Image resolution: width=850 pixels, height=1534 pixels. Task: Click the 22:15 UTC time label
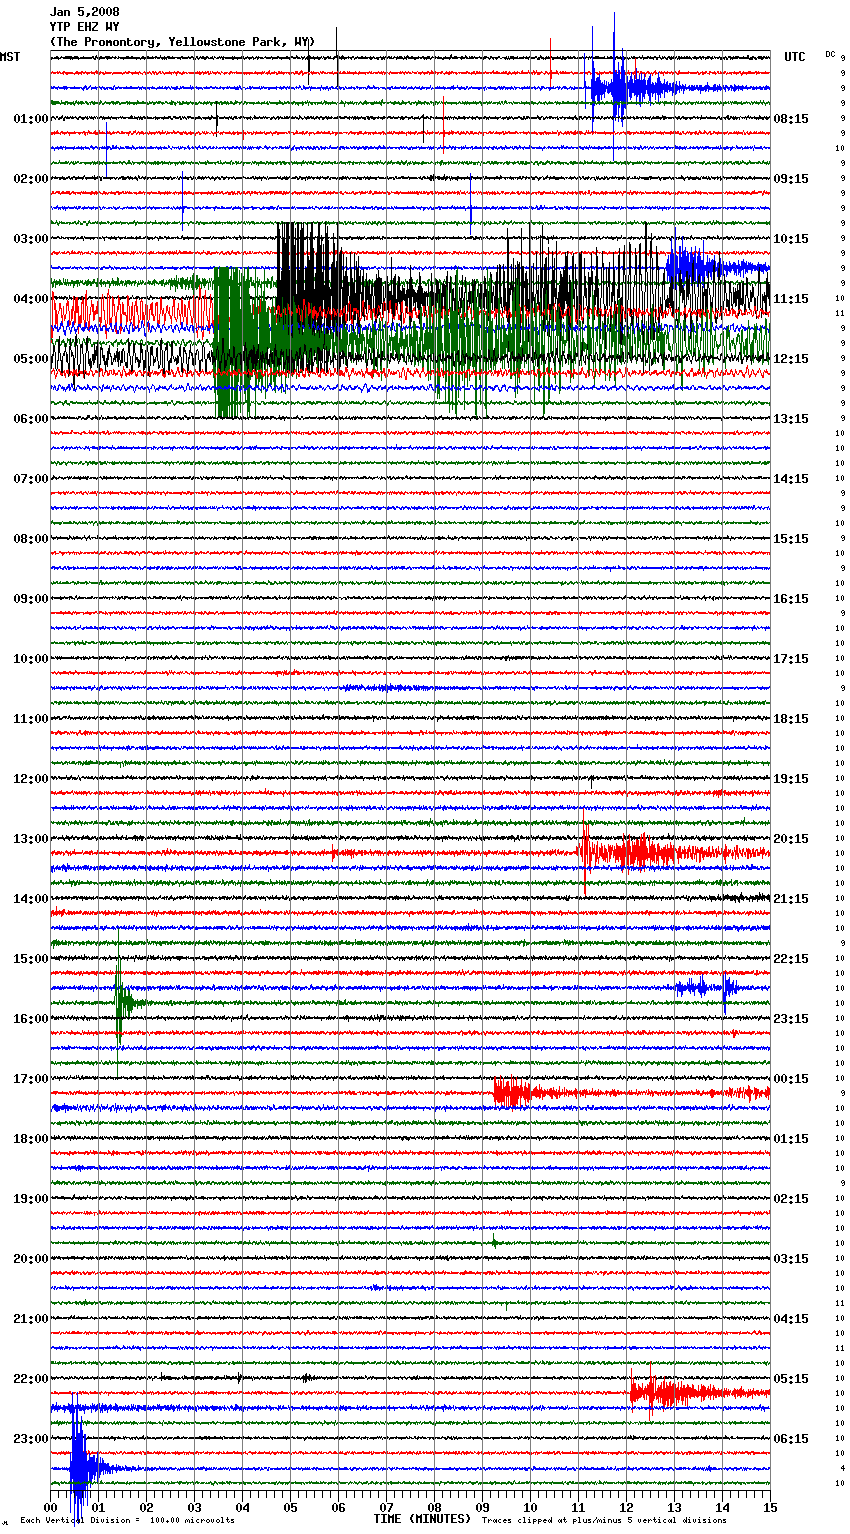click(x=791, y=959)
